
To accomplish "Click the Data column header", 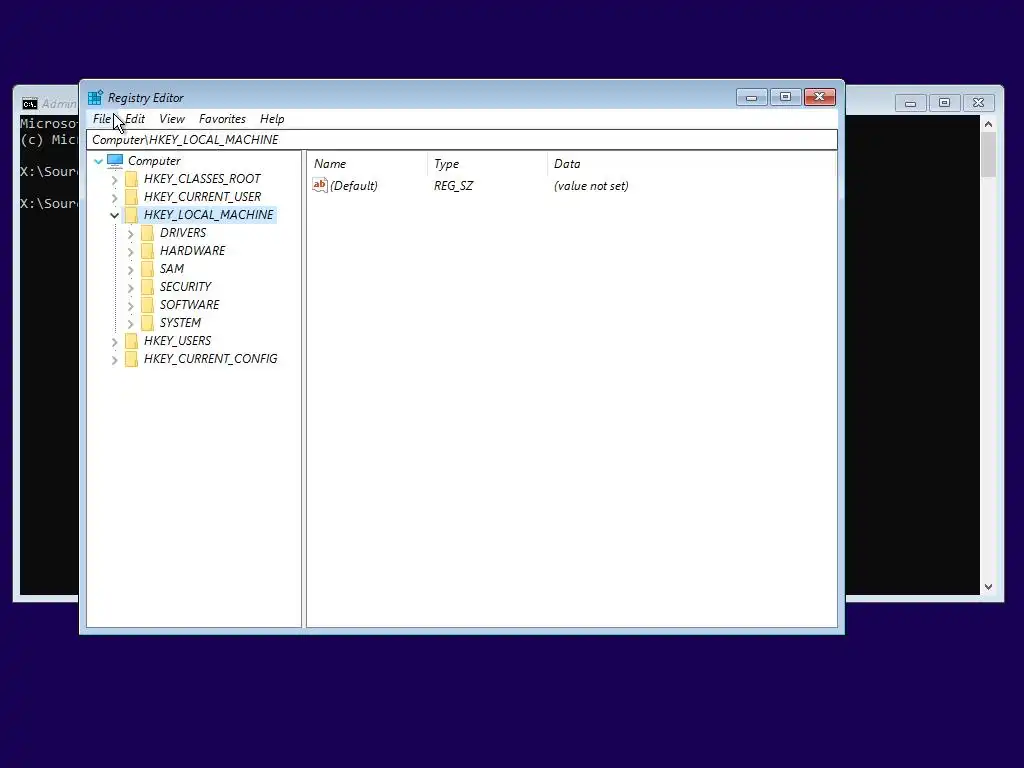I will (692, 164).
